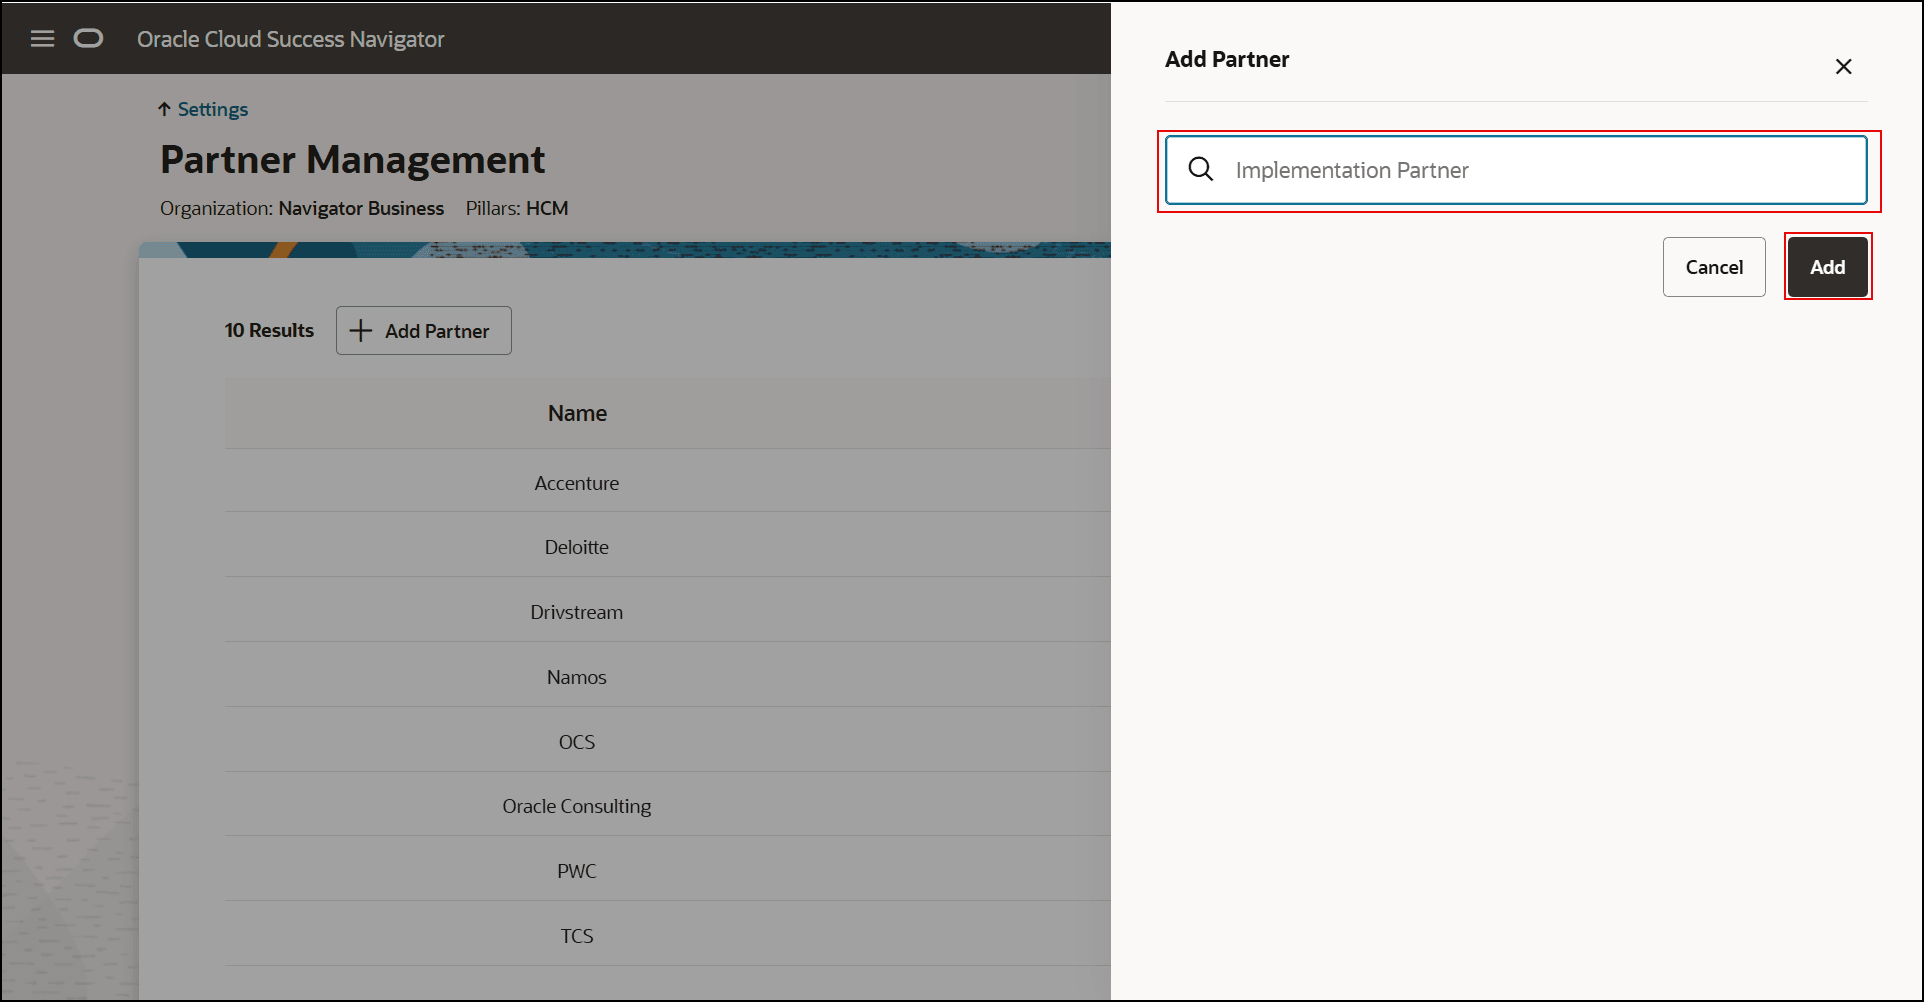Screen dimensions: 1924x1002
Task: Close the Add Partner panel
Action: tap(1843, 67)
